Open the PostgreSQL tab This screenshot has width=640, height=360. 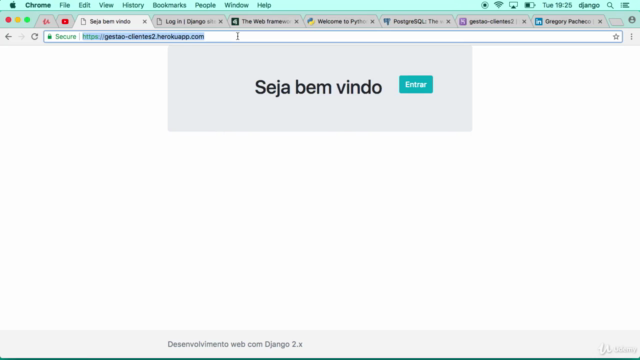click(418, 21)
